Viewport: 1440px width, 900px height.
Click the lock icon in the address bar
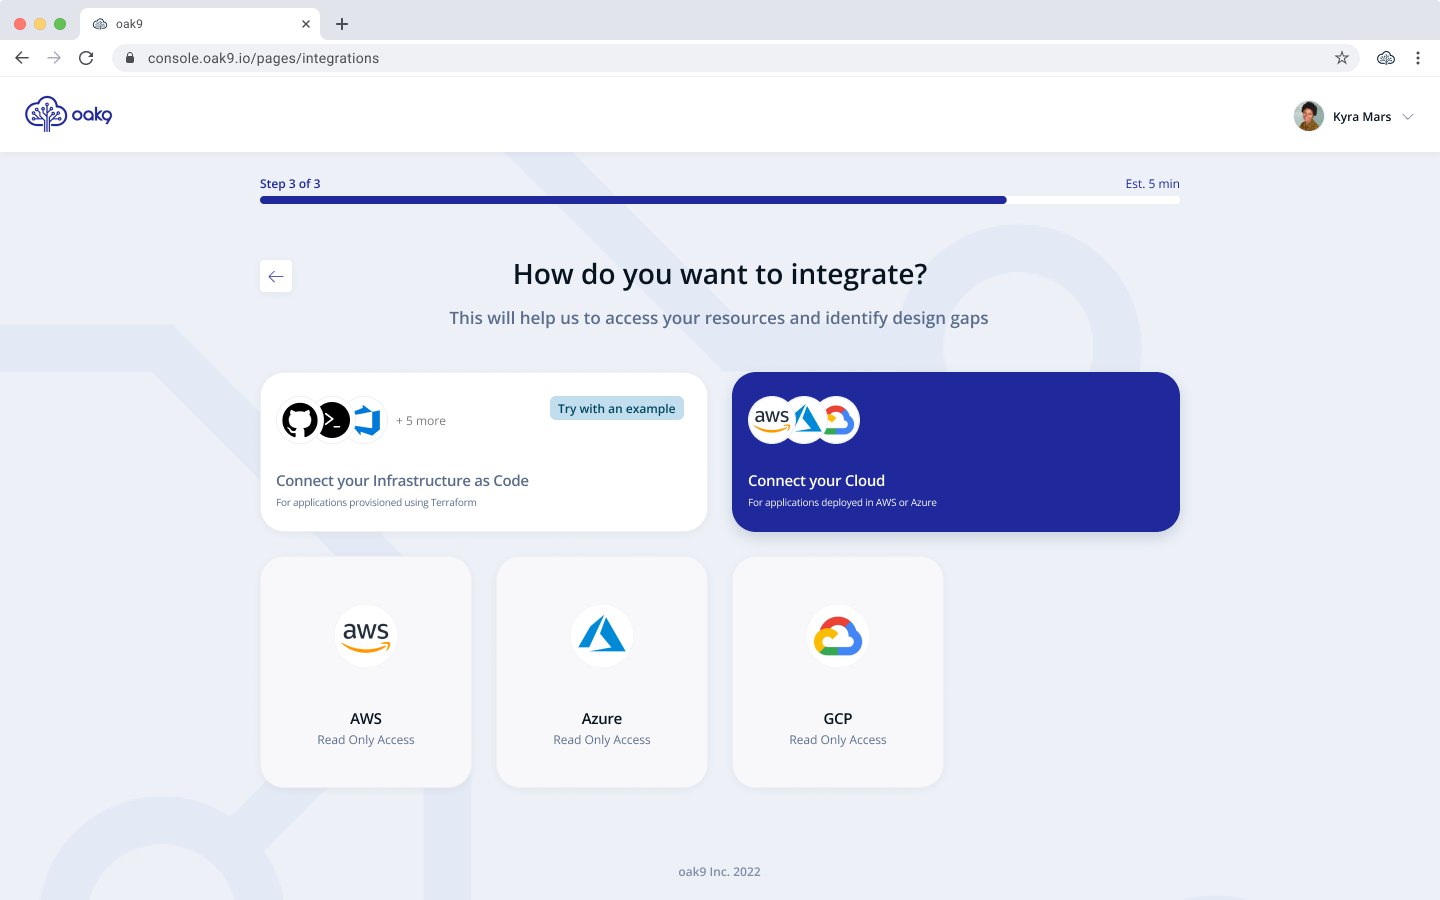(130, 58)
